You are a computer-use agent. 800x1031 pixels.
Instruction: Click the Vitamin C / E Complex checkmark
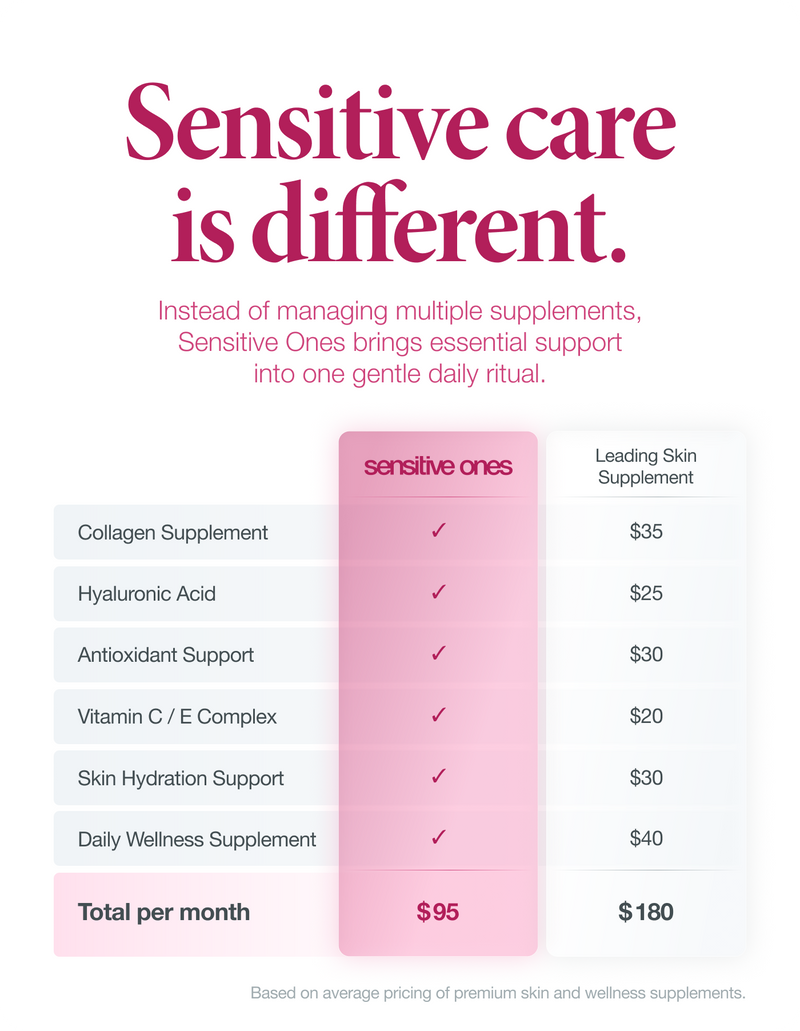point(438,716)
